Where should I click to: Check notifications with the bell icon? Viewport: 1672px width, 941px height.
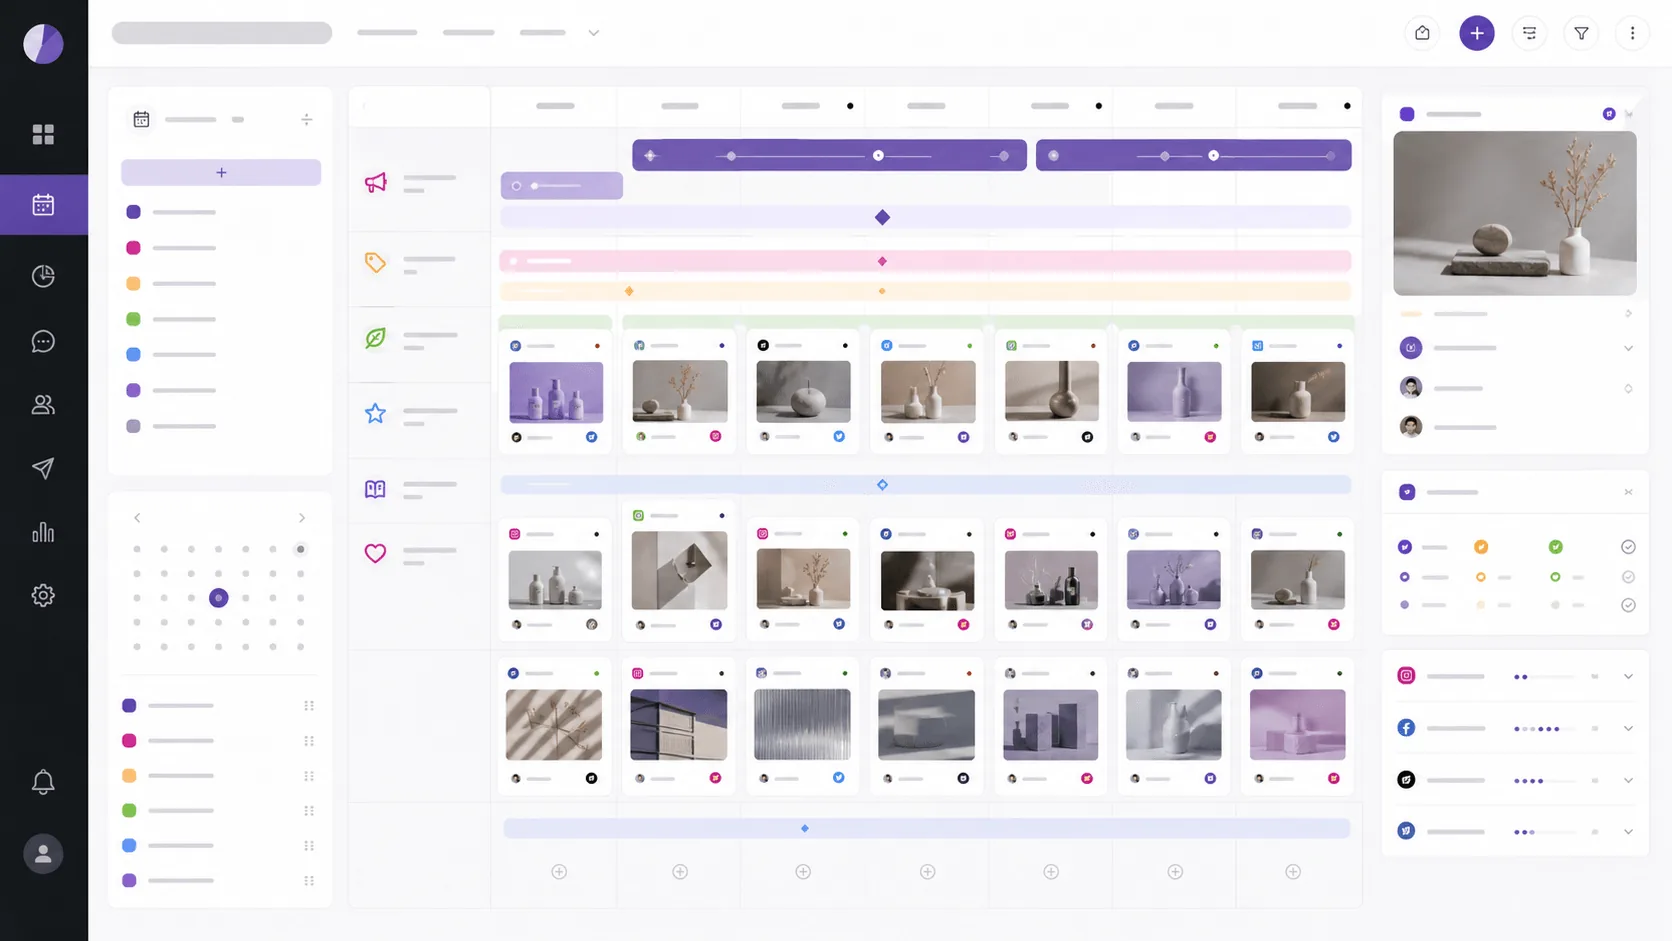point(43,782)
